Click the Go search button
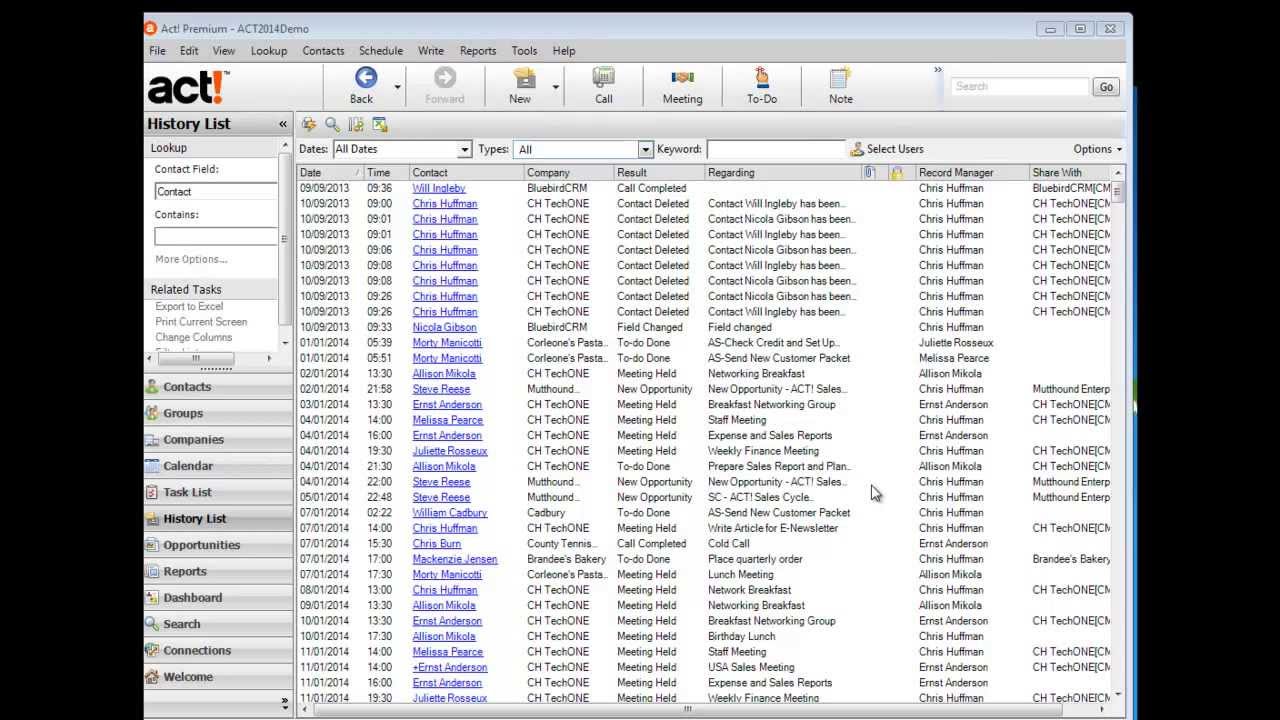The image size is (1280, 720). (x=1106, y=87)
